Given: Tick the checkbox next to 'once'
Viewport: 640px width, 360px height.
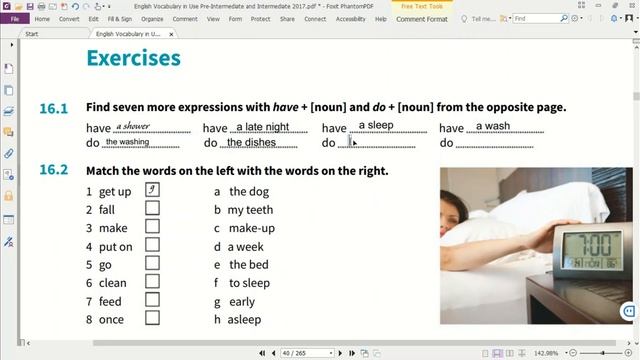Looking at the screenshot, I should (152, 318).
